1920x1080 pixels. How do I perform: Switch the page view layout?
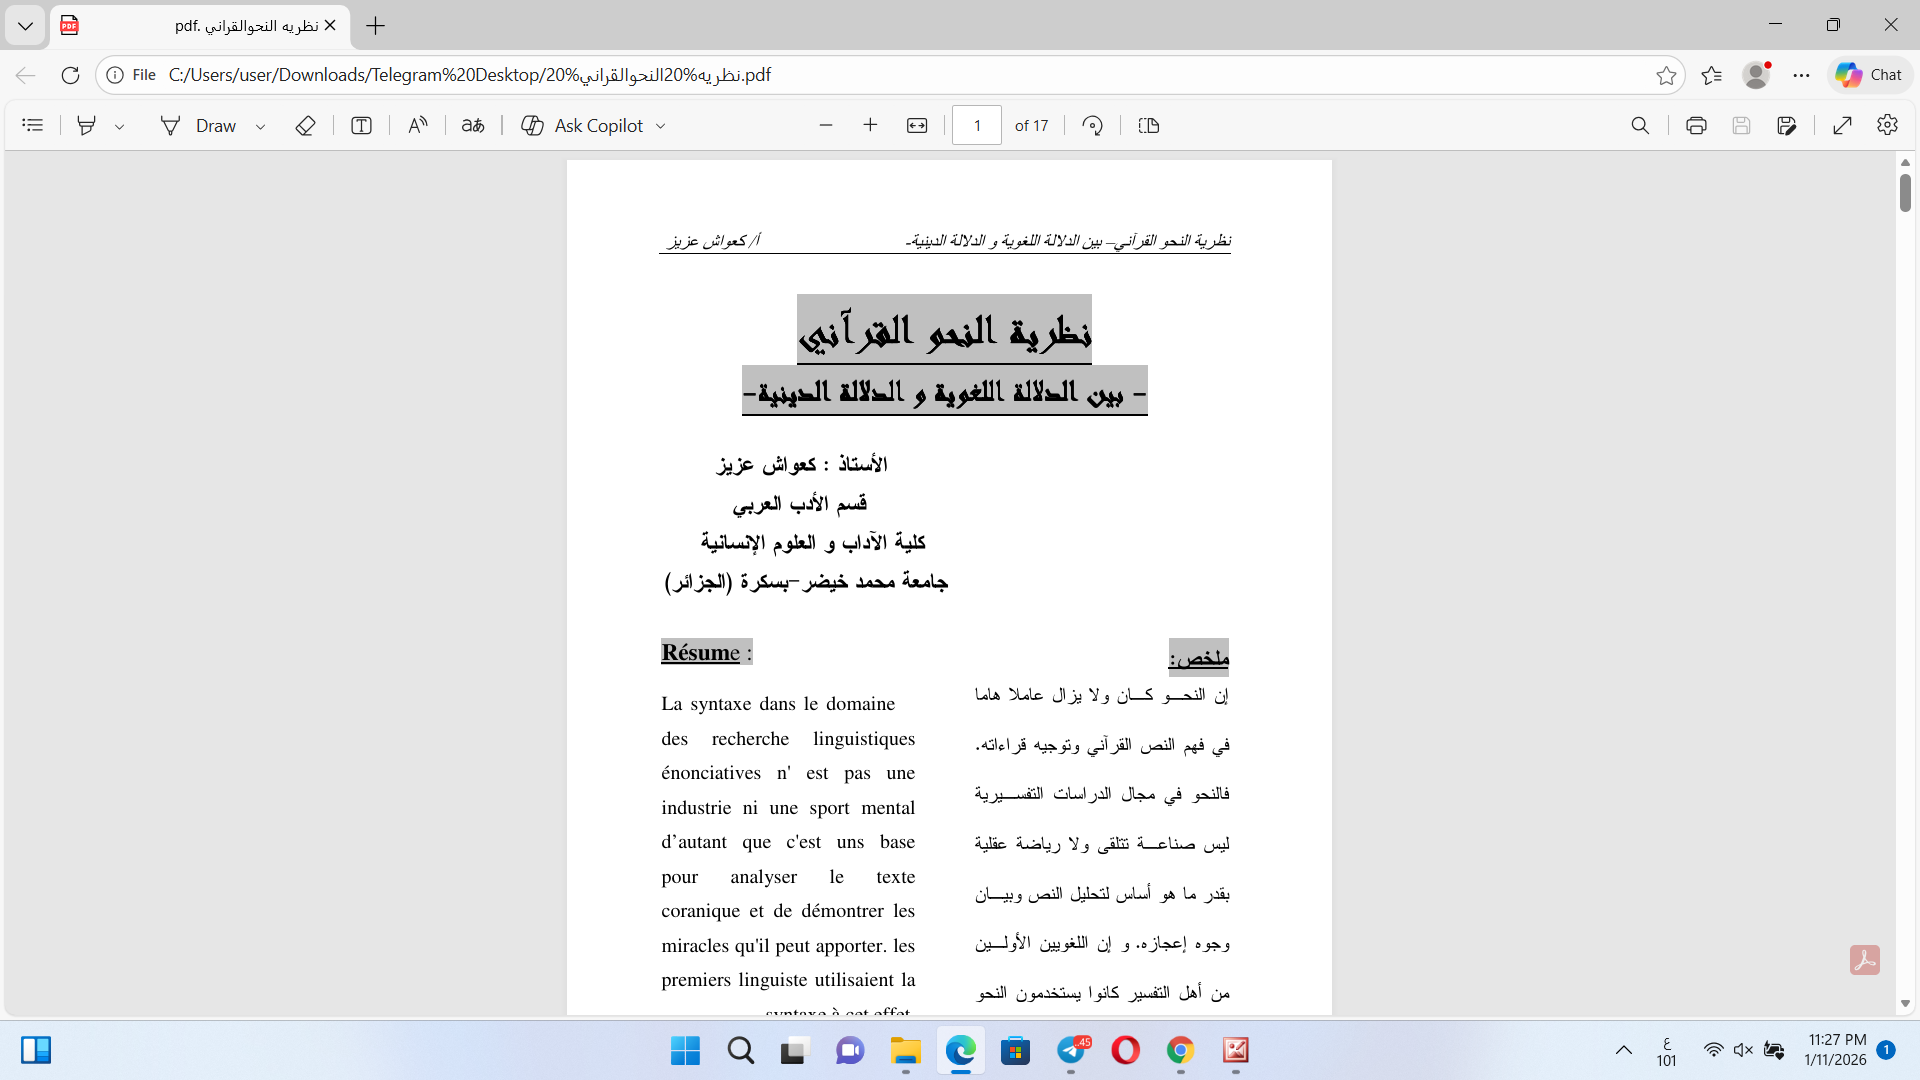point(1149,125)
